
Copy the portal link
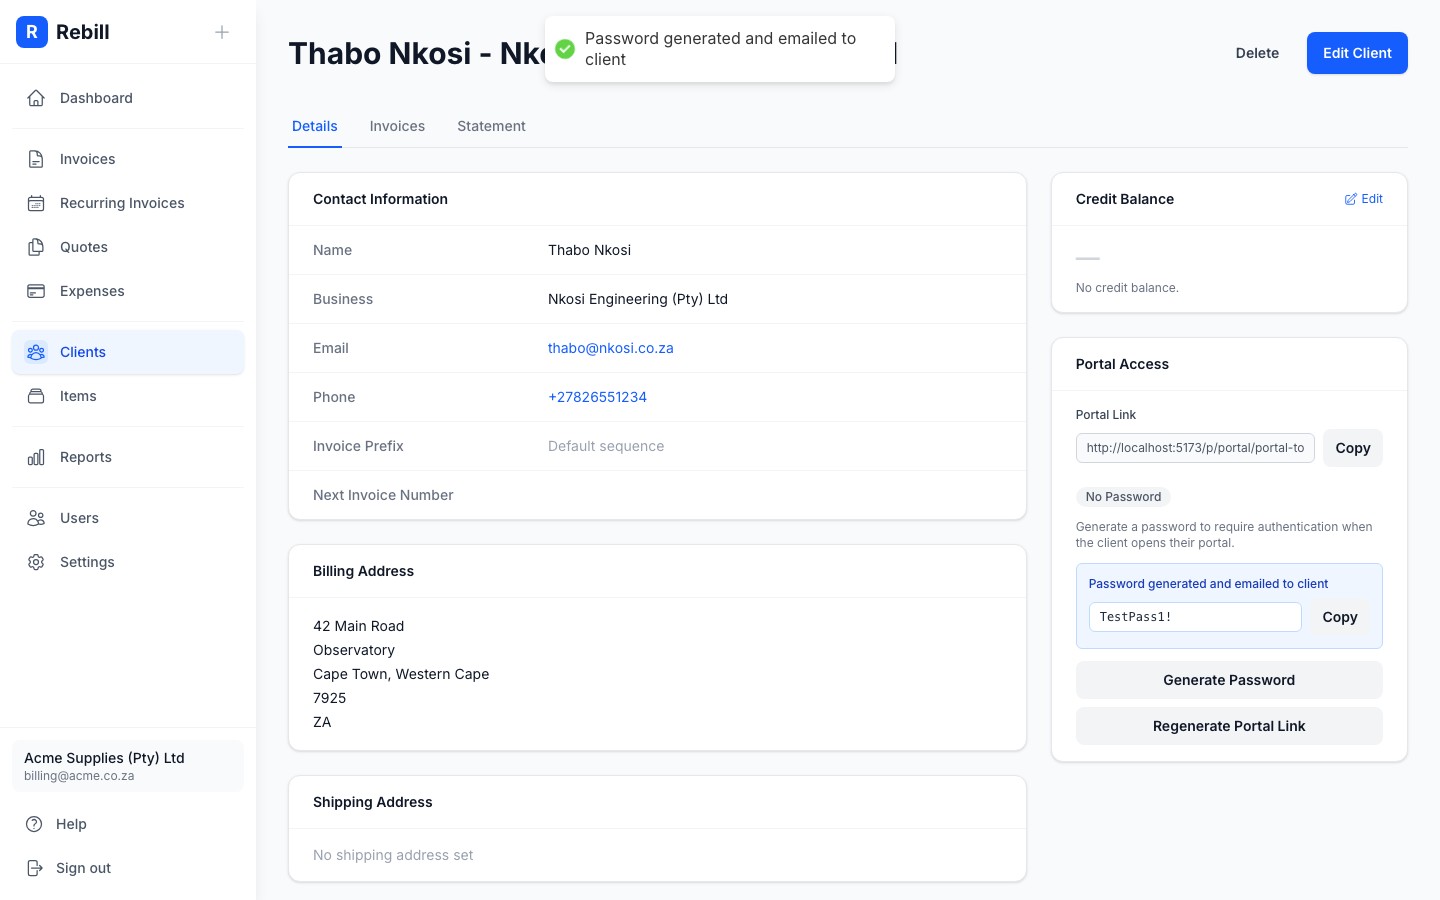1352,448
